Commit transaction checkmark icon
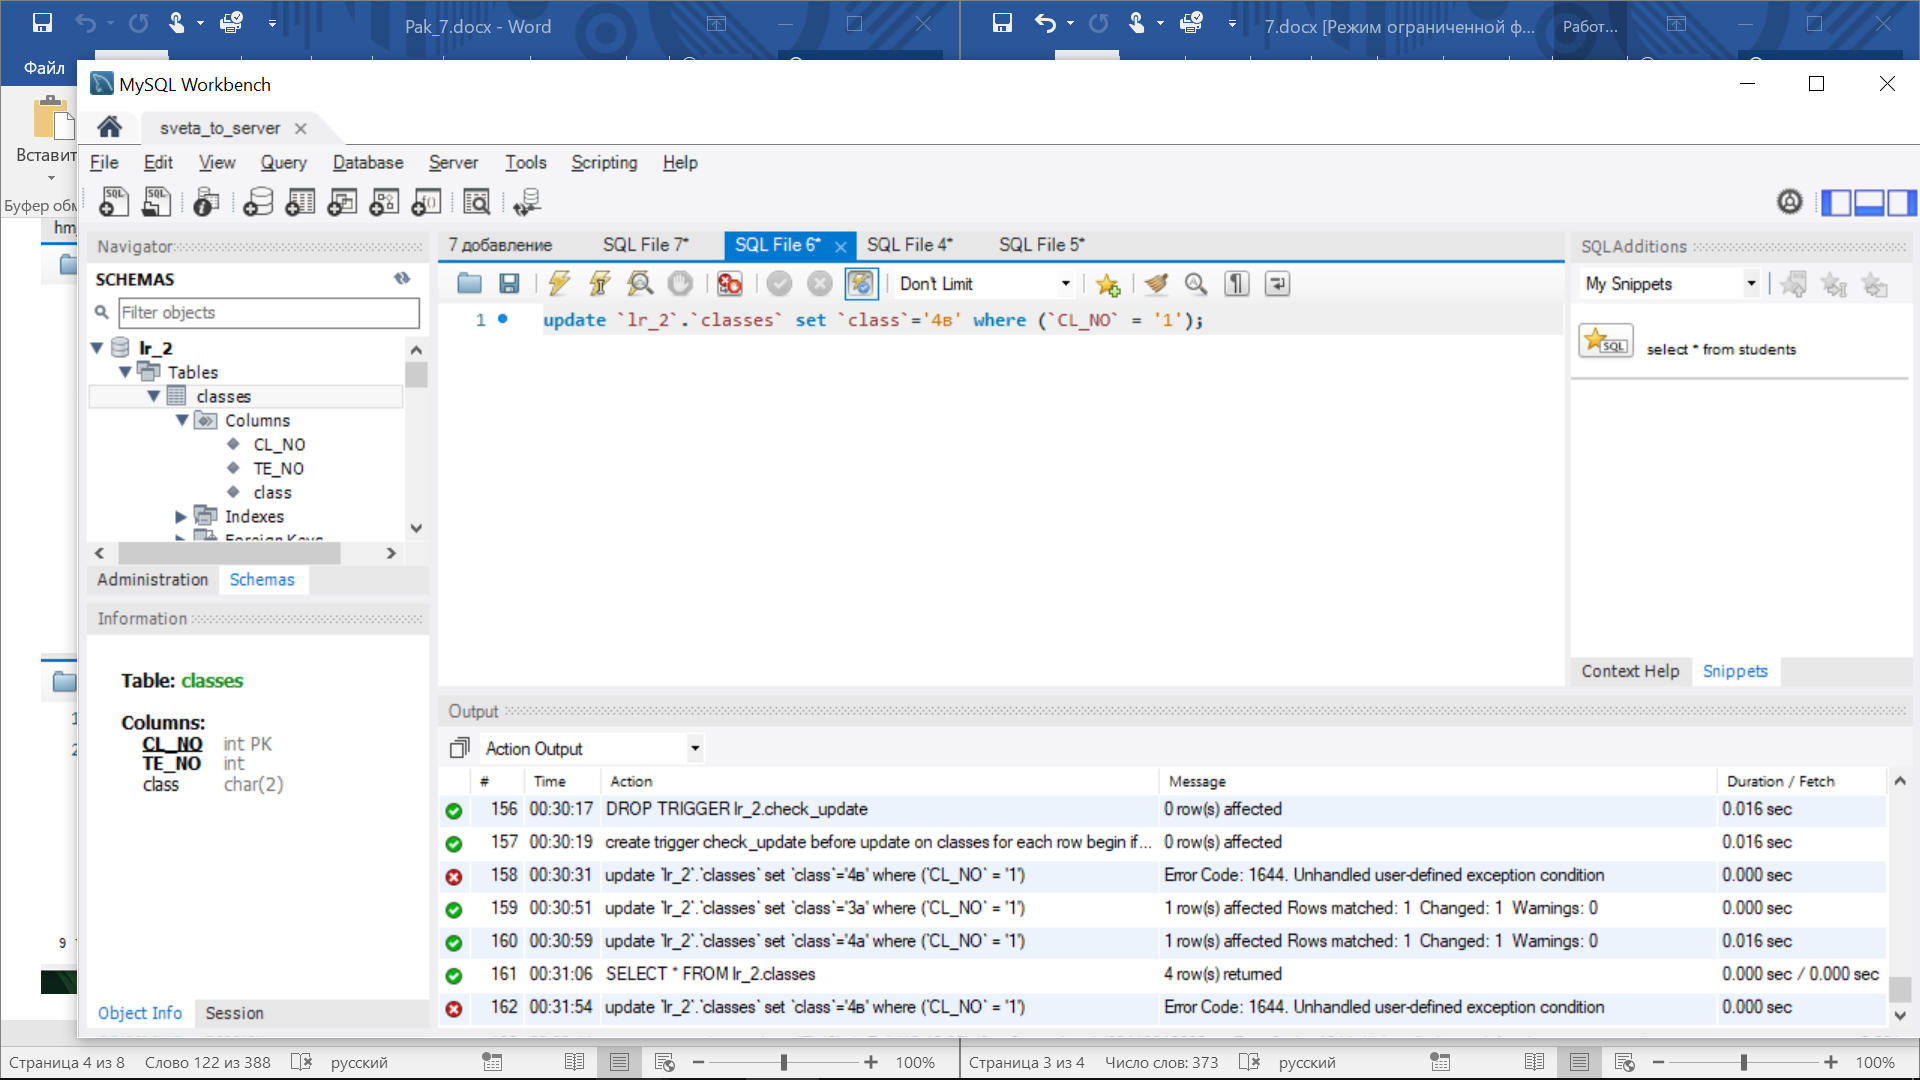 [779, 284]
